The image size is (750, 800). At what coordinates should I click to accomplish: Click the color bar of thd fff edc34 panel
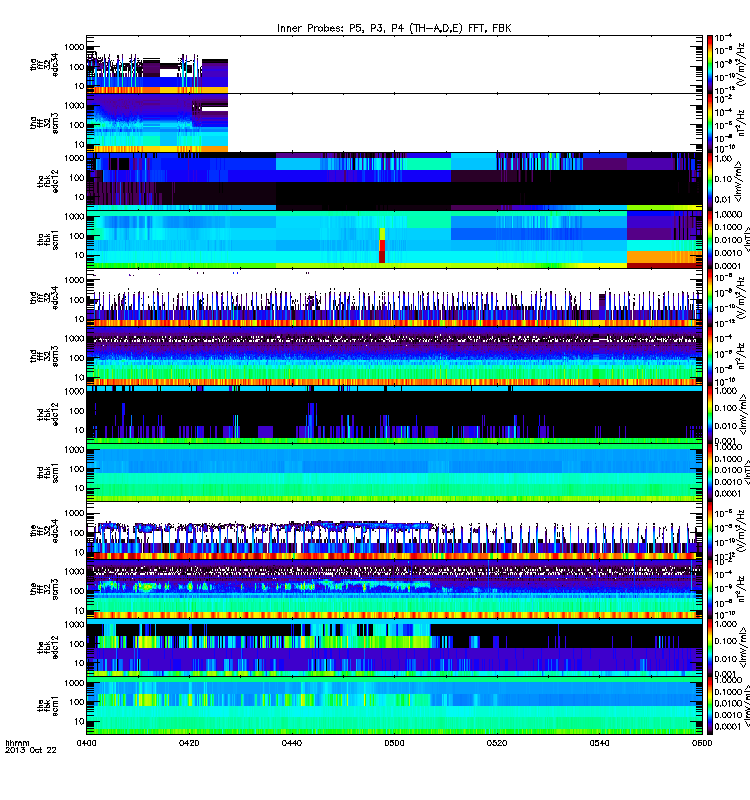(x=710, y=297)
